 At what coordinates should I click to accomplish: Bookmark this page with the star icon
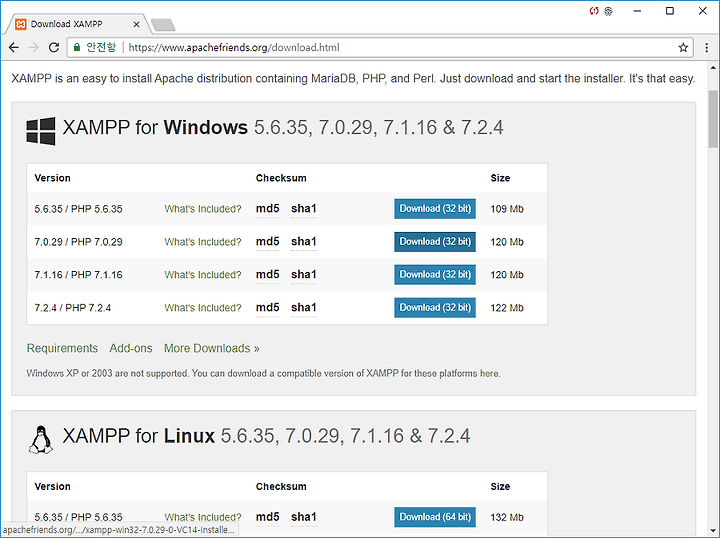coord(683,47)
